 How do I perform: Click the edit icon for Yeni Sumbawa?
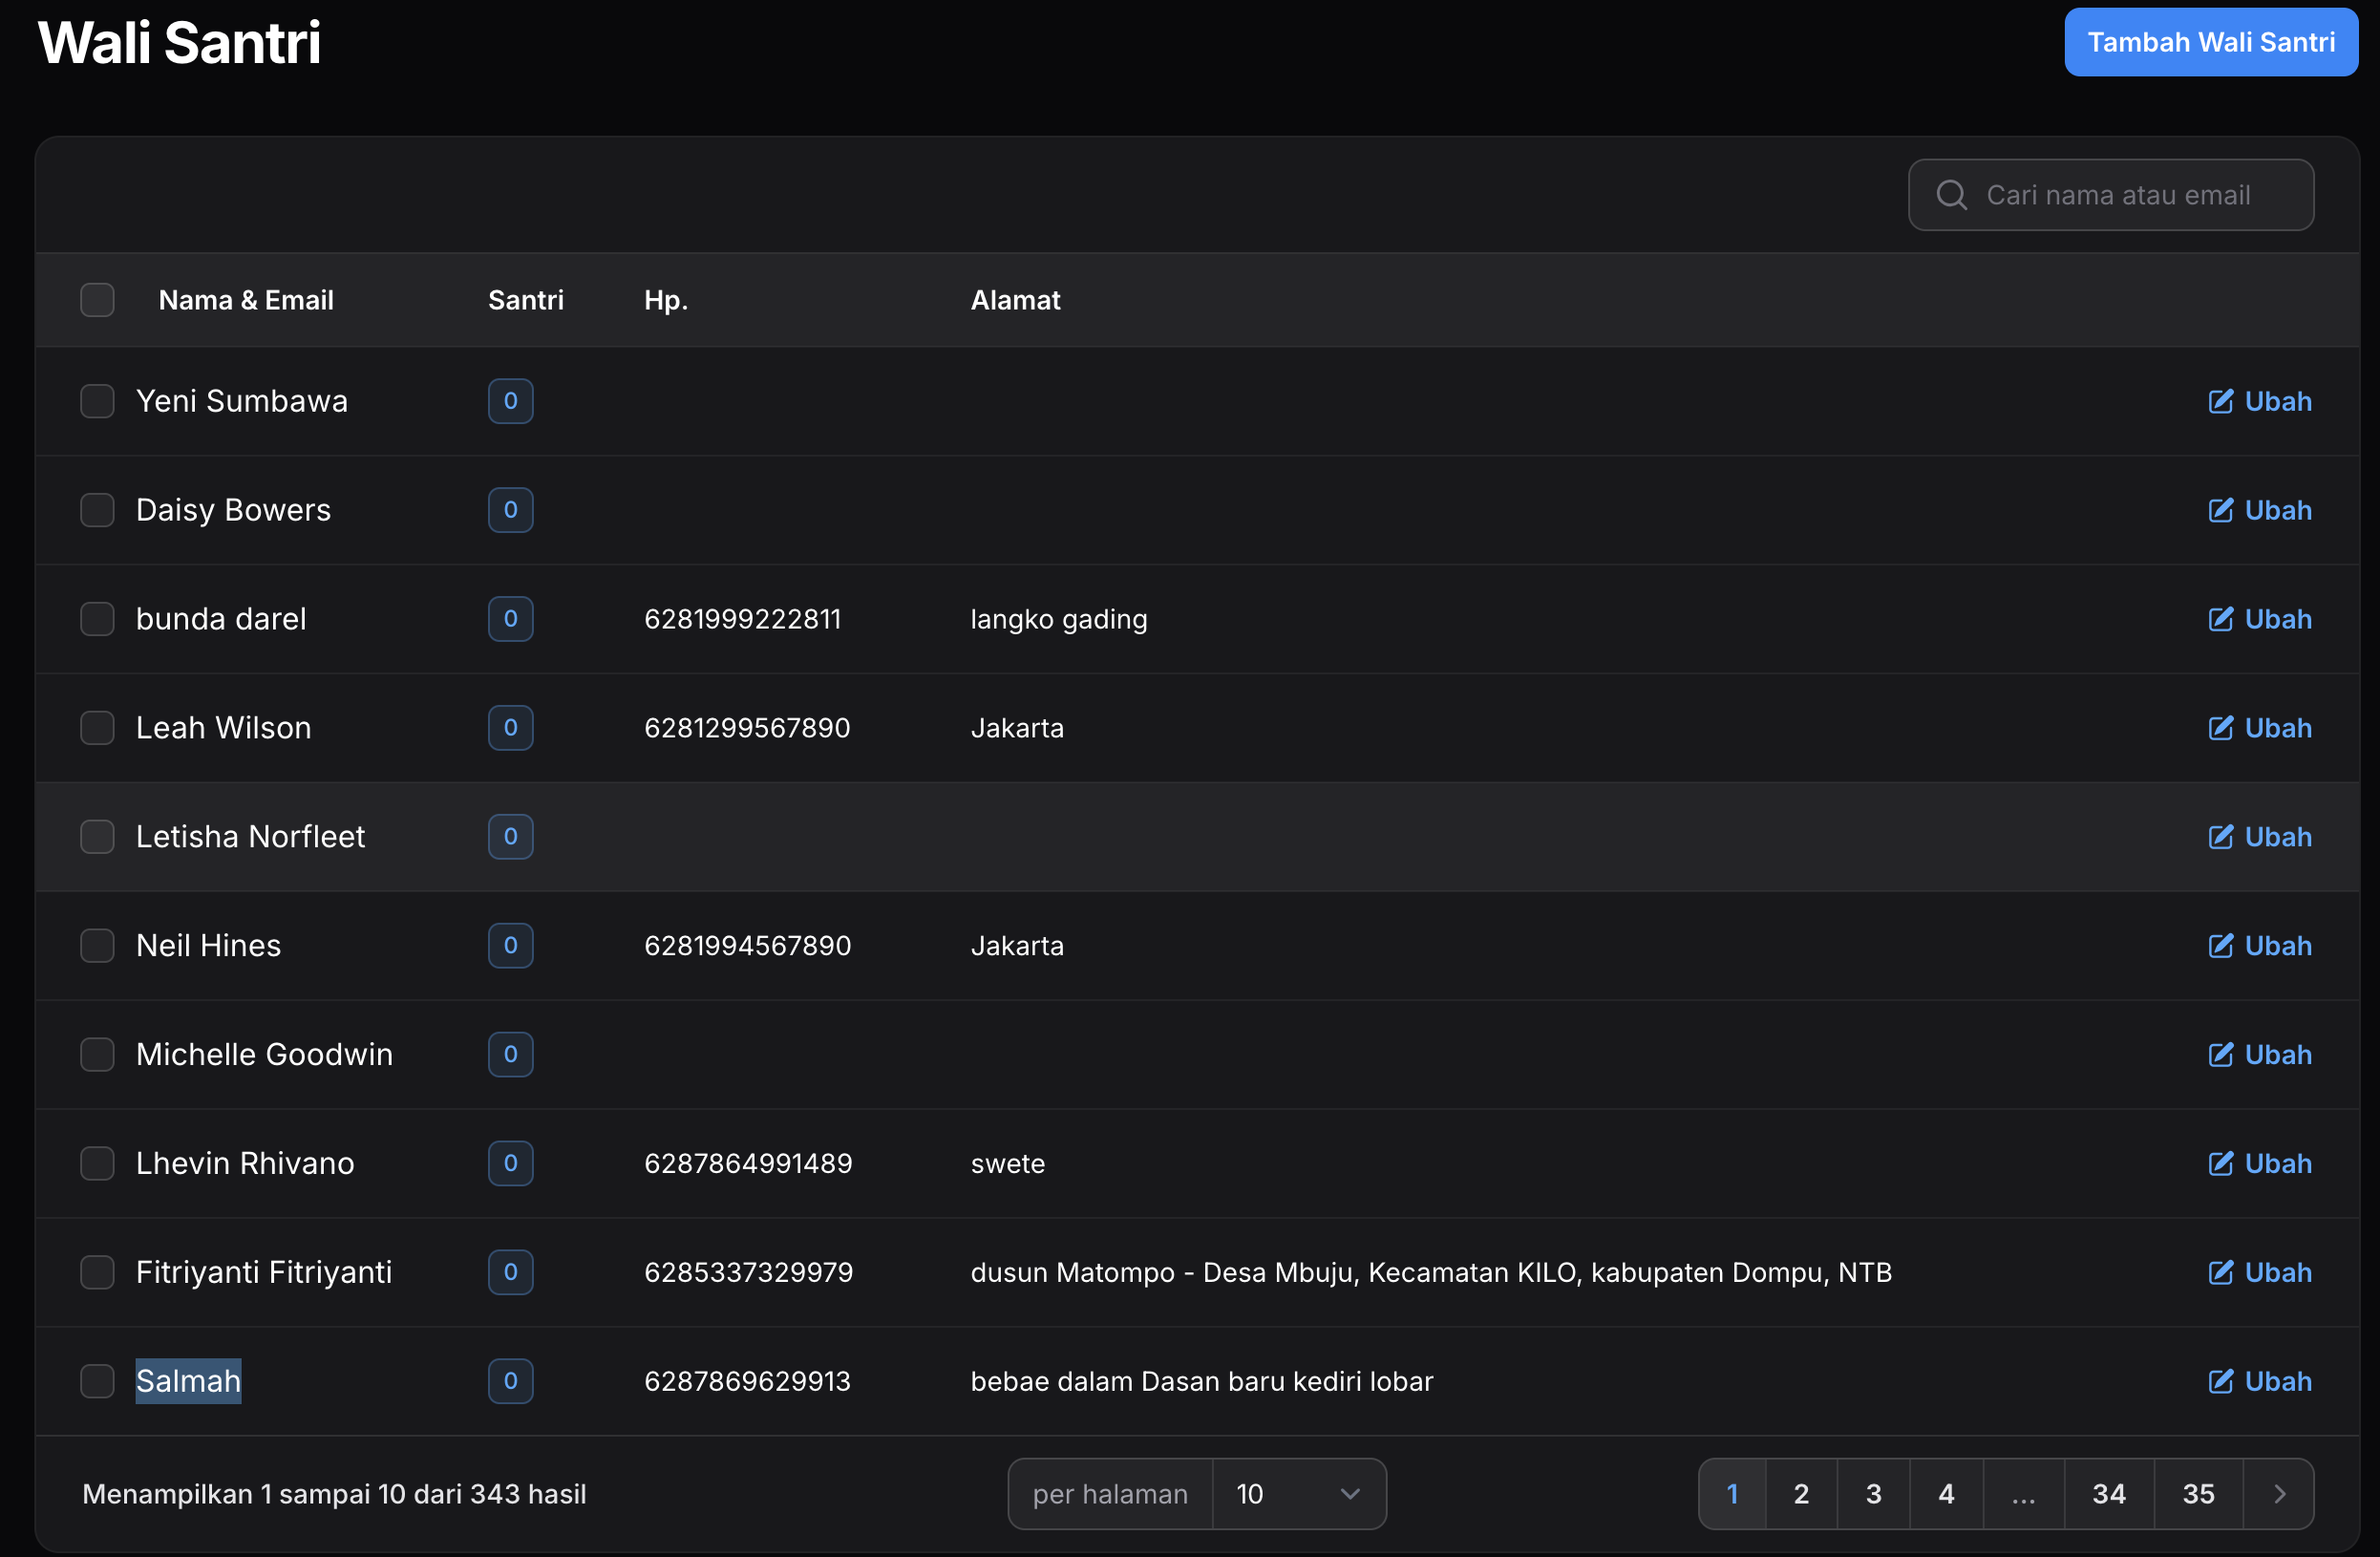(x=2220, y=401)
